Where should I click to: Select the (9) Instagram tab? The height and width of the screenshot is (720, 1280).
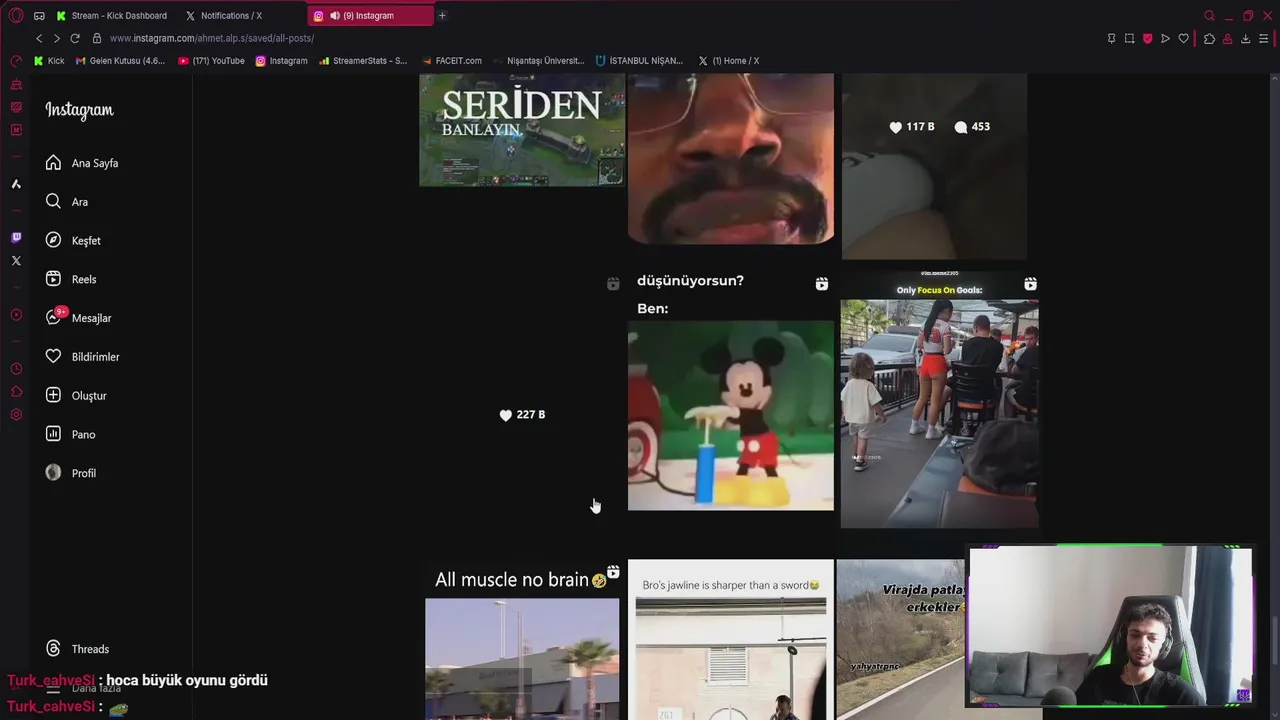(x=369, y=16)
